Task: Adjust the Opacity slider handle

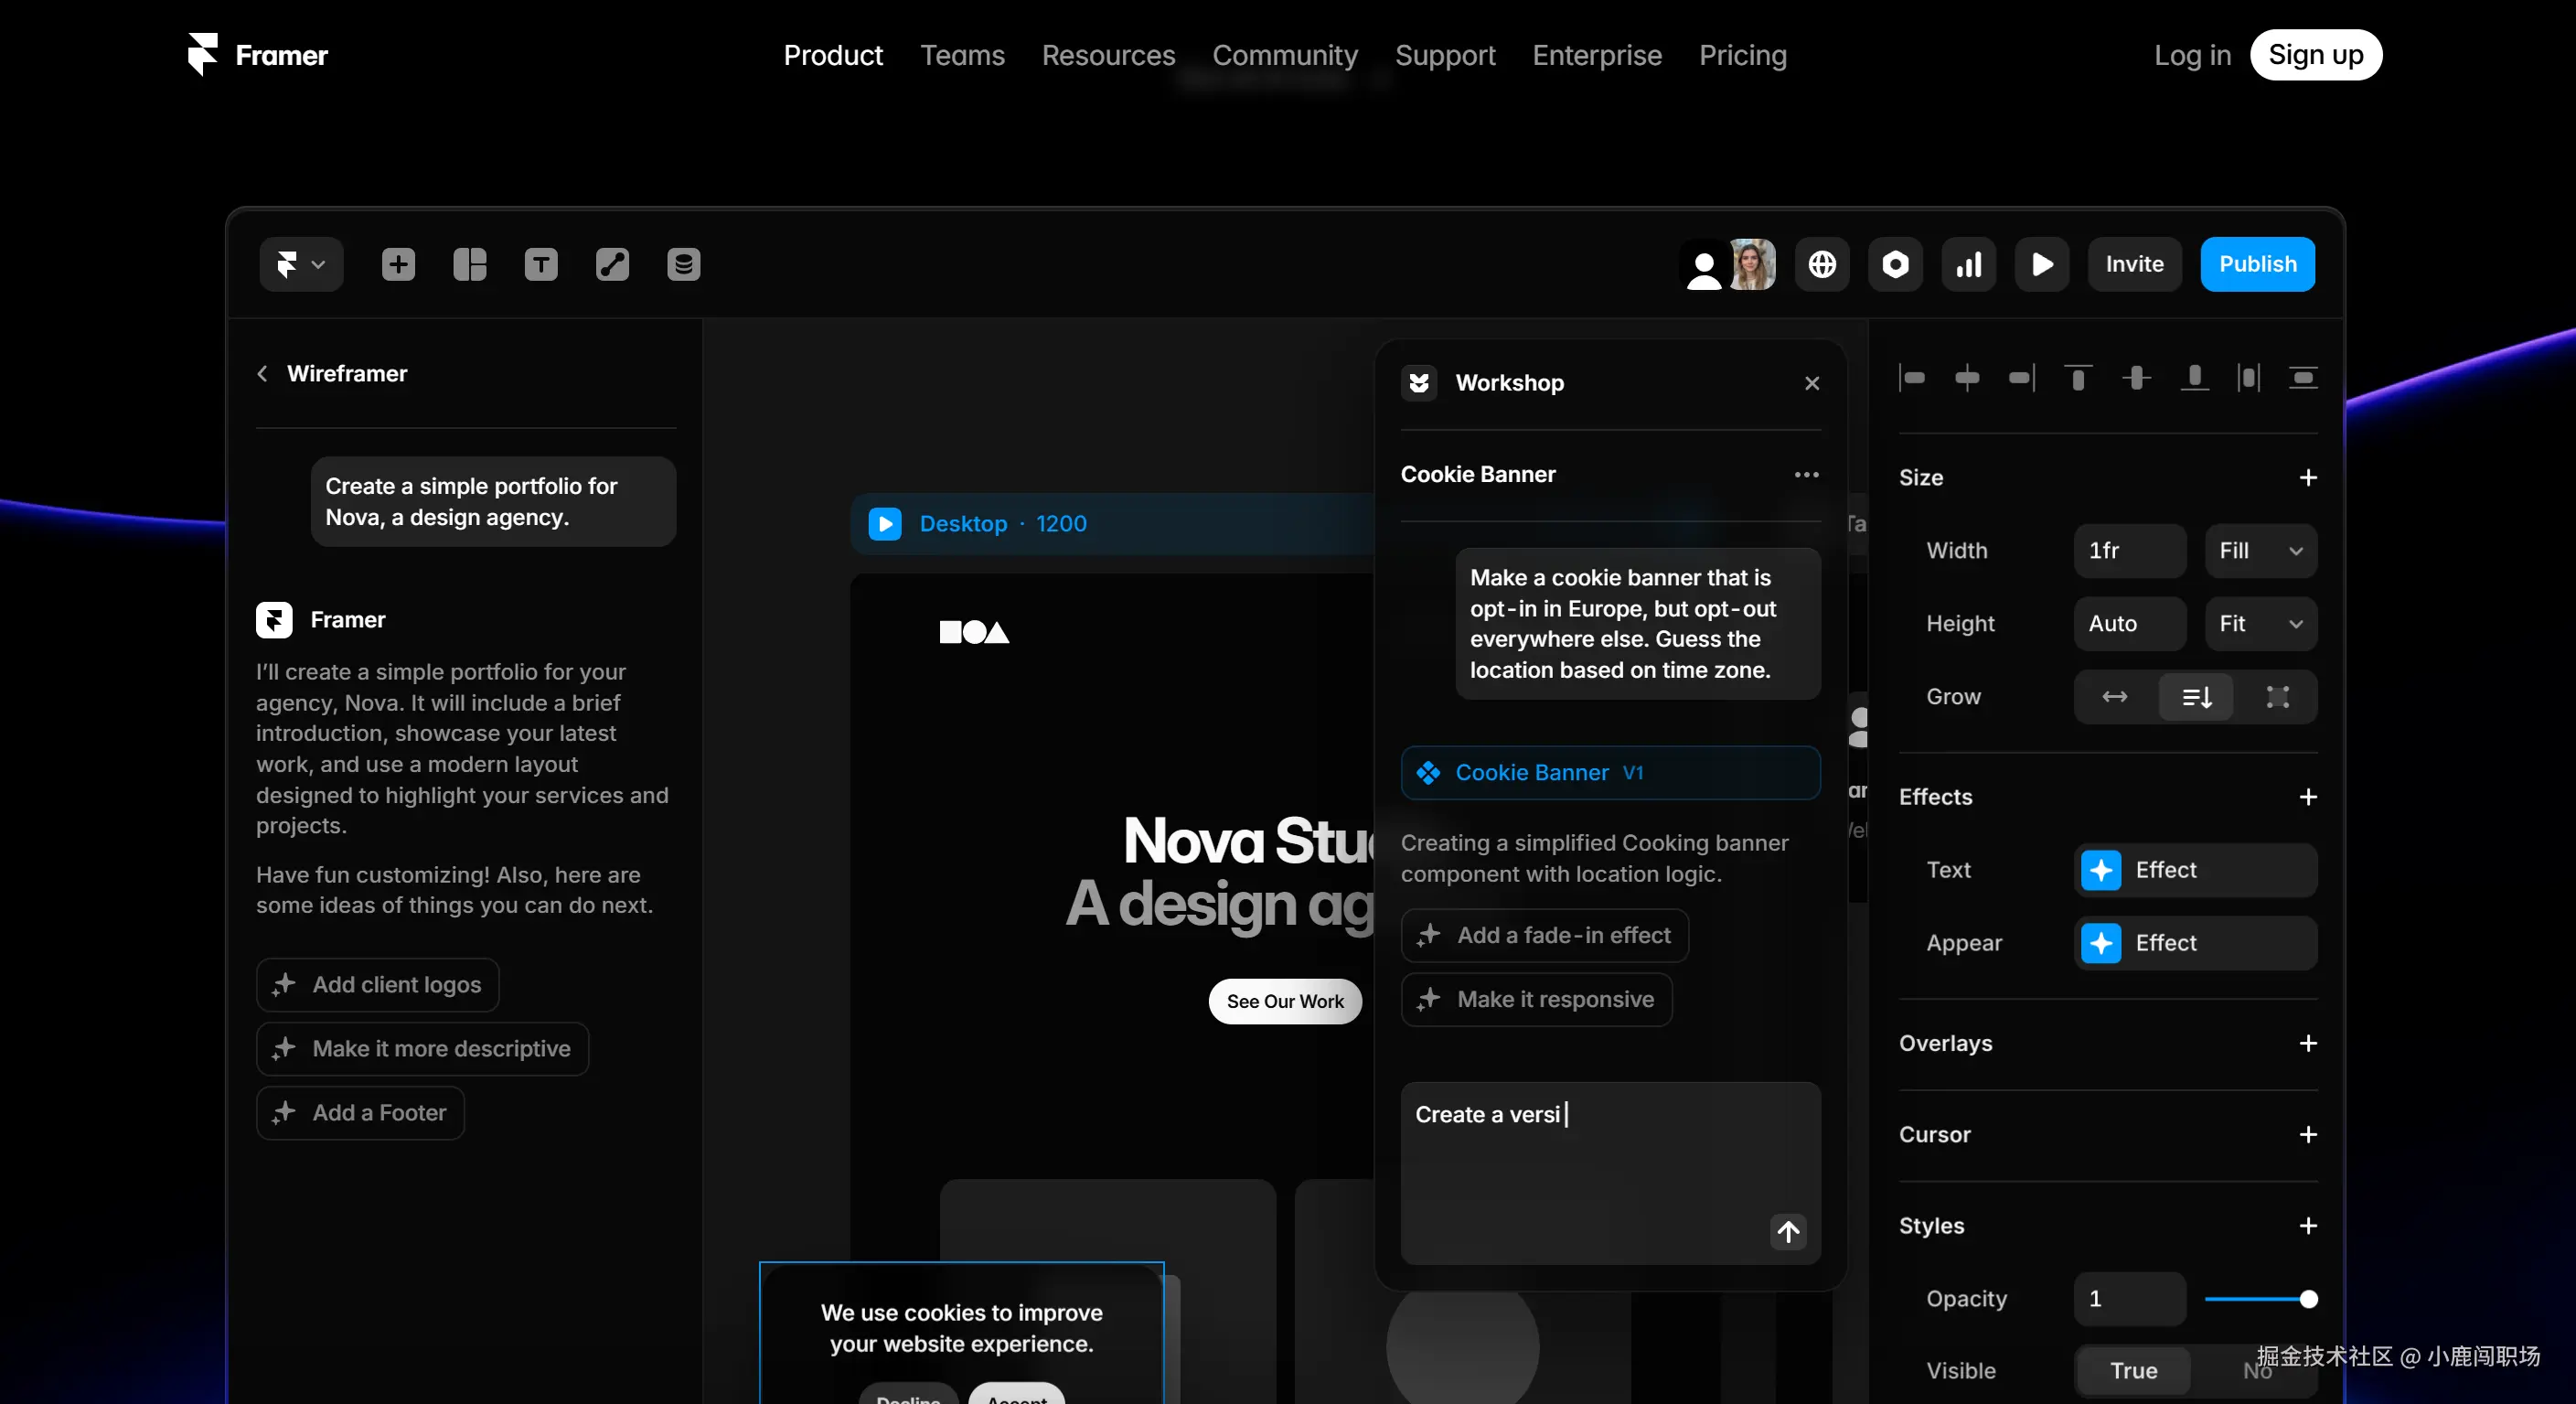Action: coord(2308,1299)
